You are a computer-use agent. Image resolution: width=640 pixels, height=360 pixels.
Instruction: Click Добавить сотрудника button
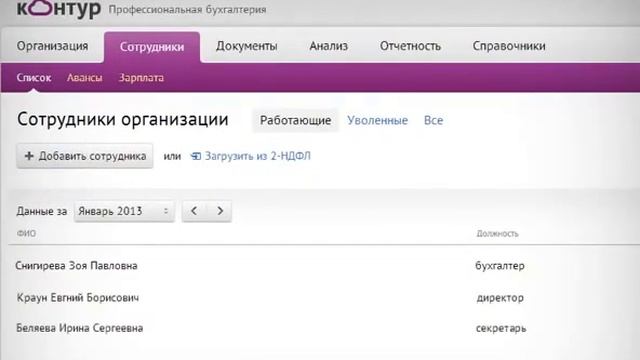(85, 156)
